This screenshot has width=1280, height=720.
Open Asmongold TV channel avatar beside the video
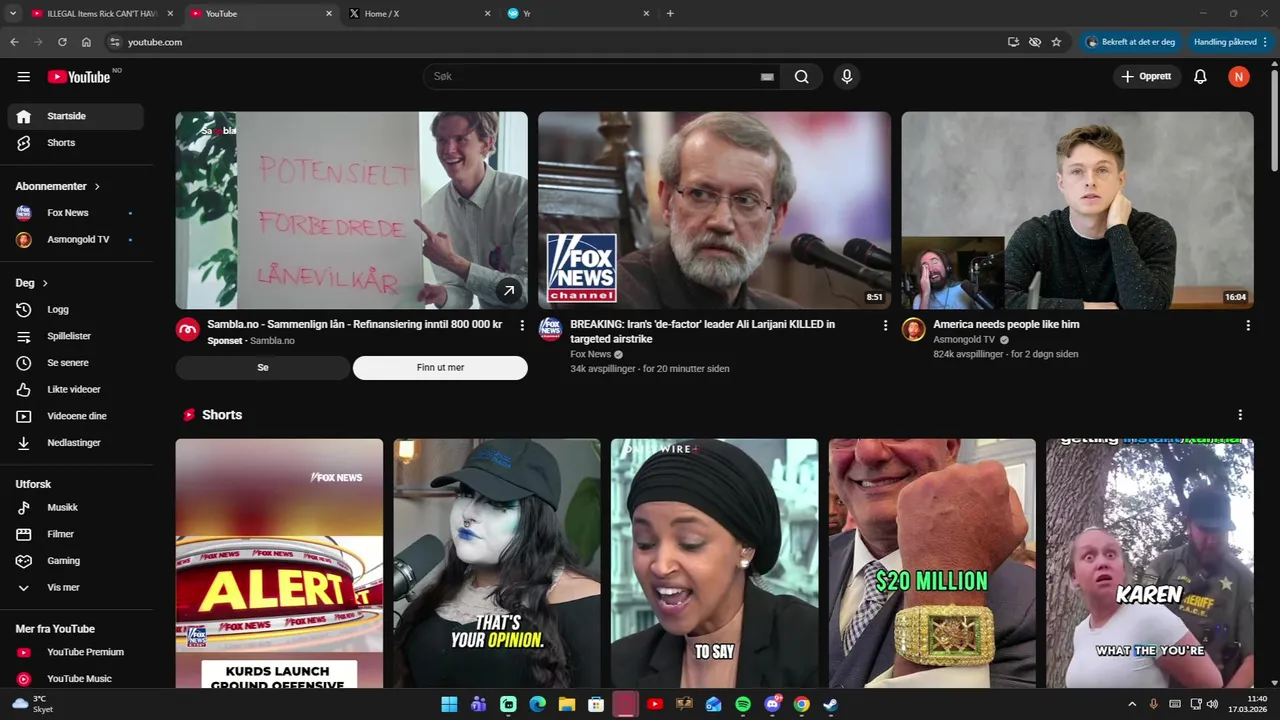913,329
